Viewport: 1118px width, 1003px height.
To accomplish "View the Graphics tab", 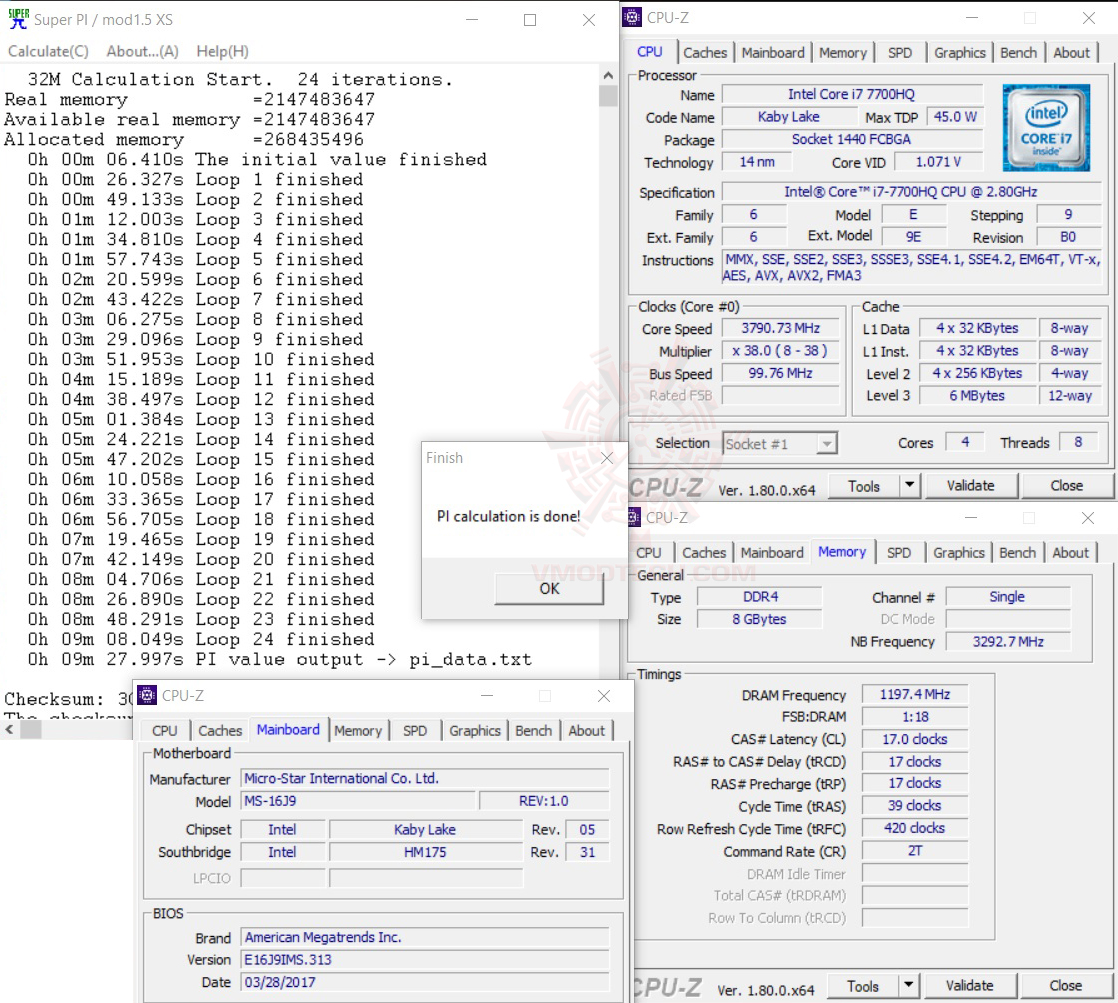I will click(959, 52).
